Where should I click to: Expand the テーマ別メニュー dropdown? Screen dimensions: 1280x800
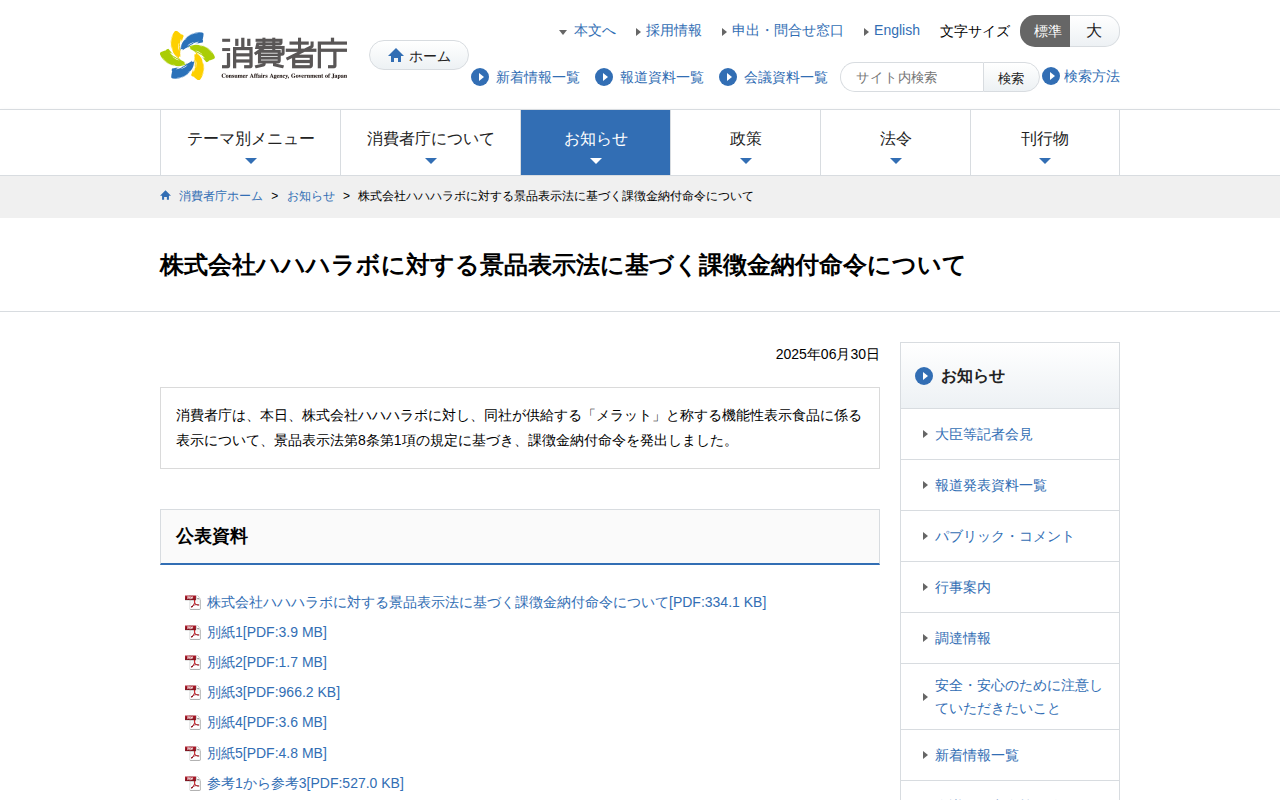coord(251,143)
